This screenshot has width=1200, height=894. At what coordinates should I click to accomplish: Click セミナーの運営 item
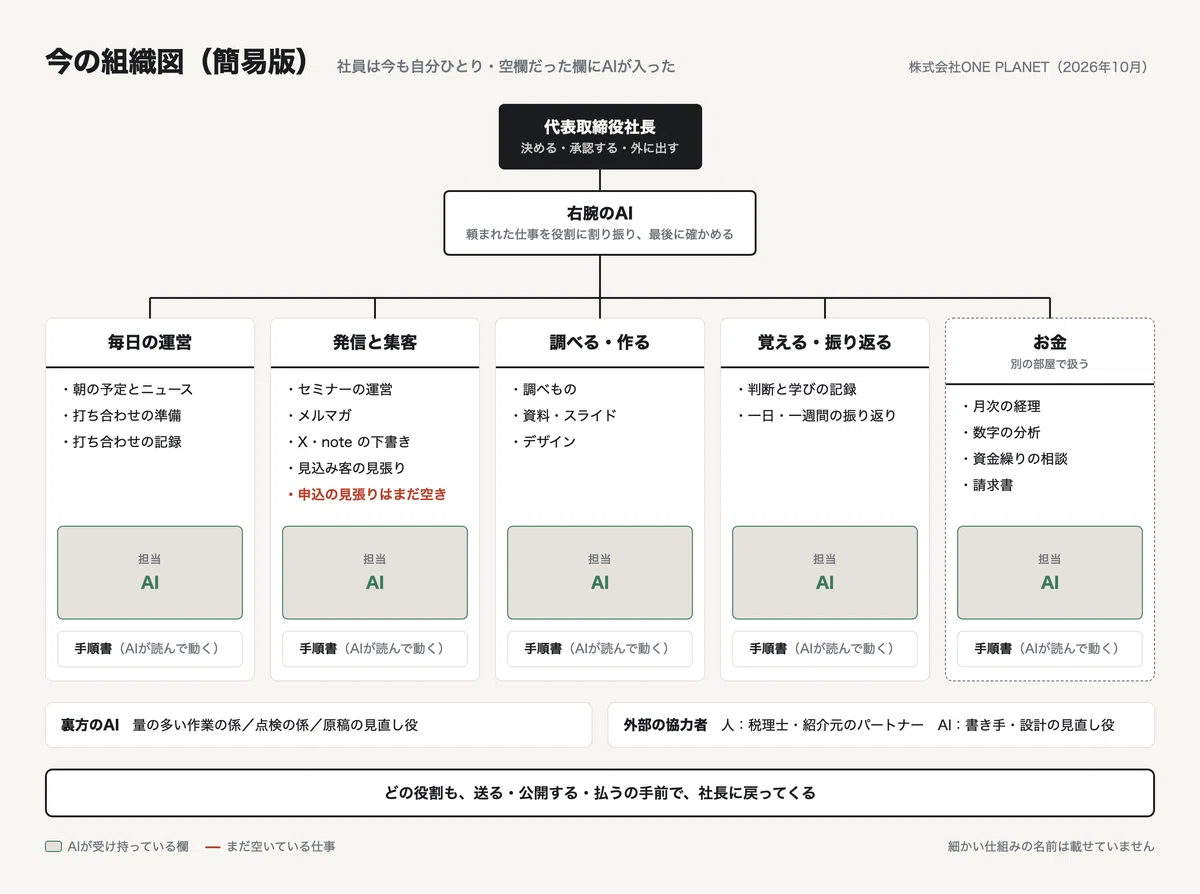click(339, 390)
